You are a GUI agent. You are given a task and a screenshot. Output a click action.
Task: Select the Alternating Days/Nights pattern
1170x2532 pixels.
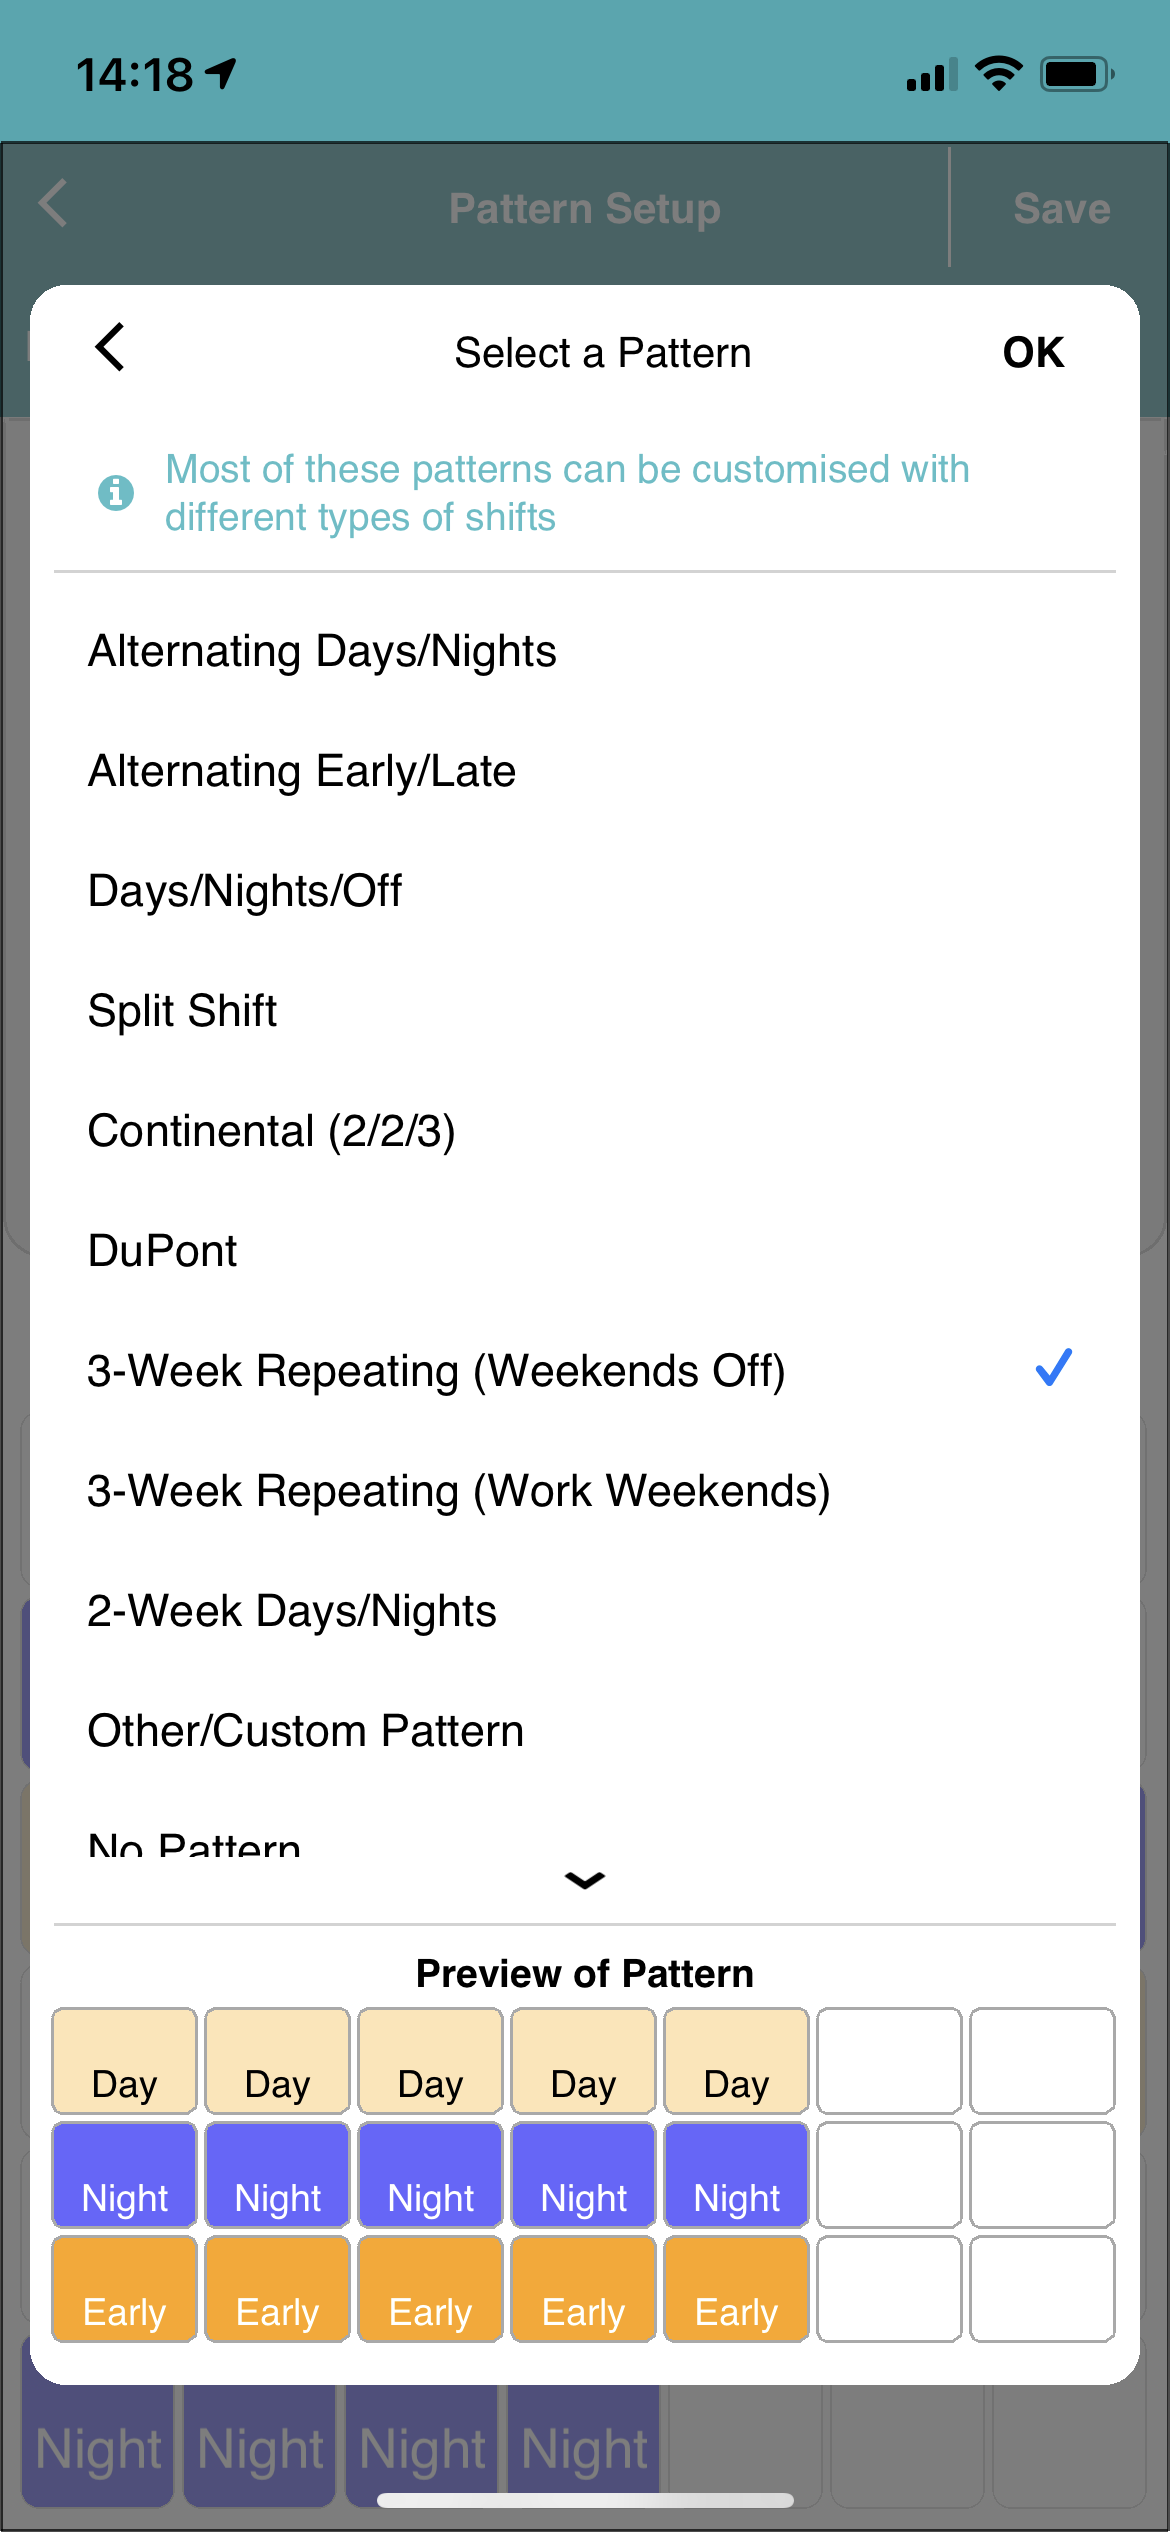(x=322, y=649)
